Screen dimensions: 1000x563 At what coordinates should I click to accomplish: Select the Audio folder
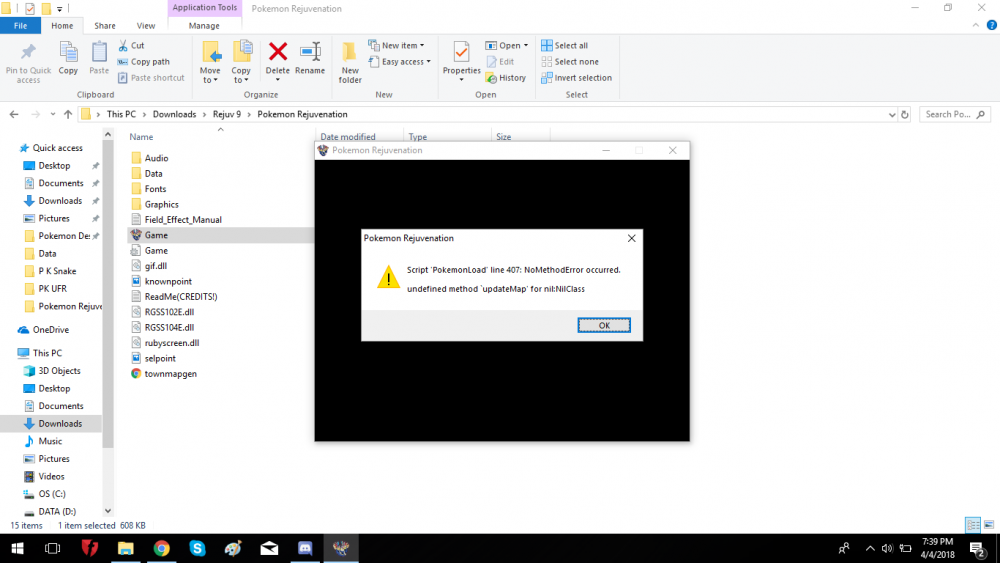click(x=156, y=158)
